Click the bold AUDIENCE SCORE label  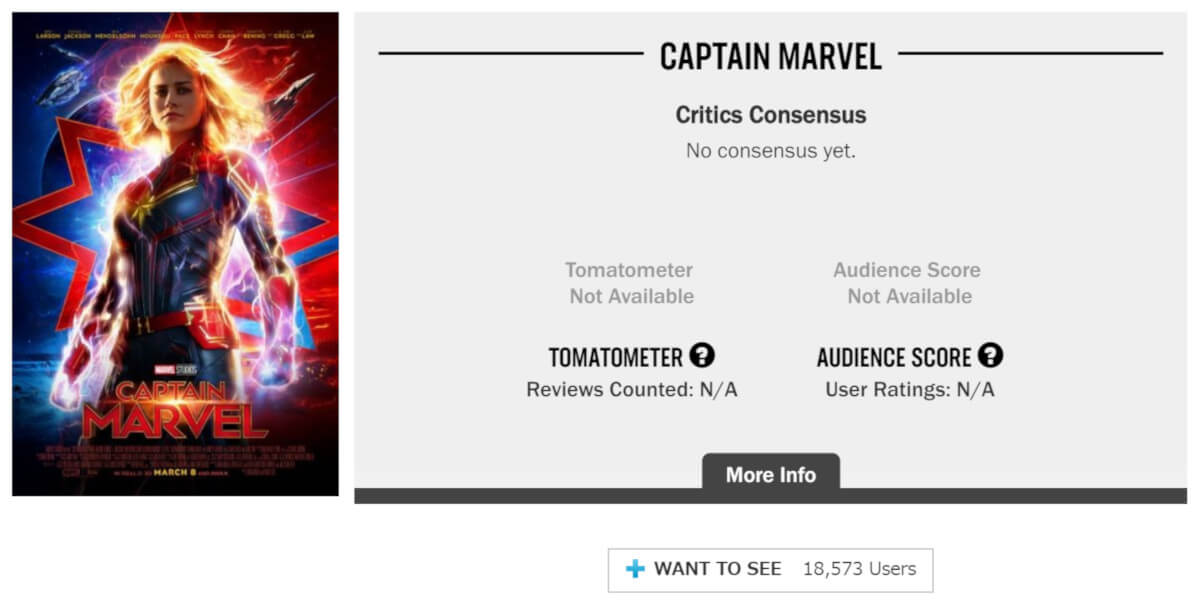click(894, 357)
